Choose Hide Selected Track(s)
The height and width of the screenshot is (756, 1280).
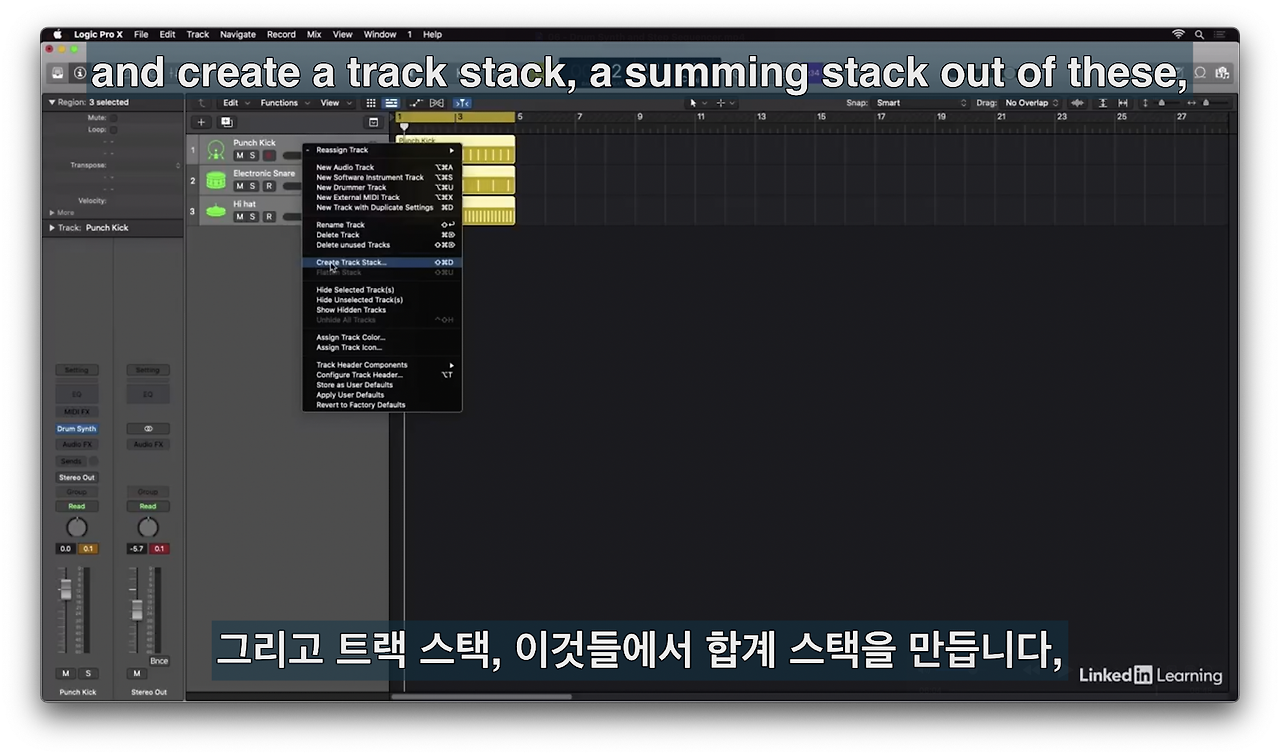(x=382, y=290)
